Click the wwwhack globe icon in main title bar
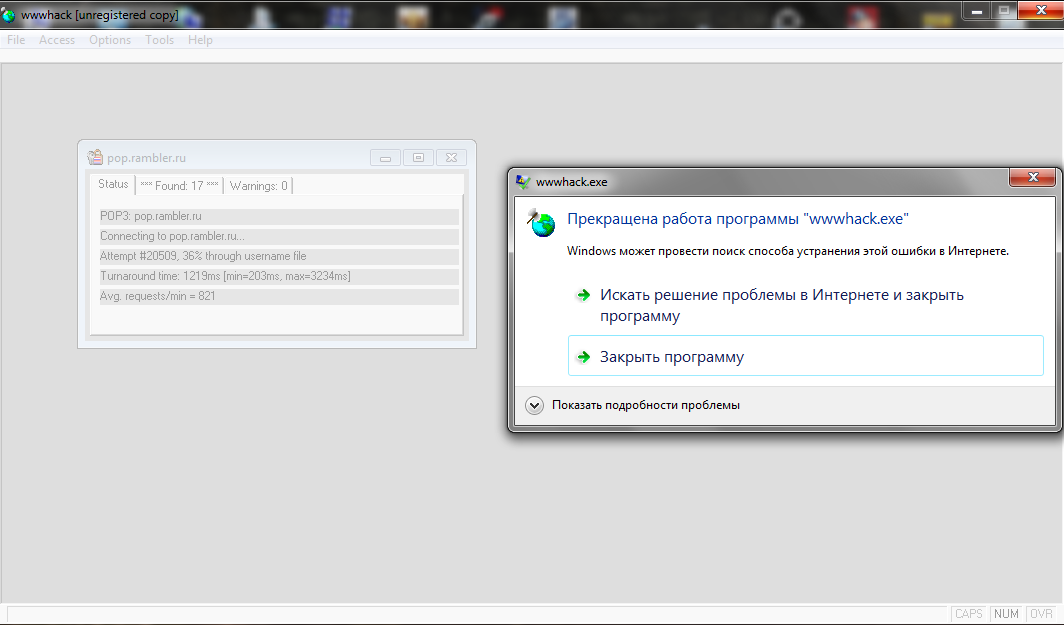 coord(9,14)
